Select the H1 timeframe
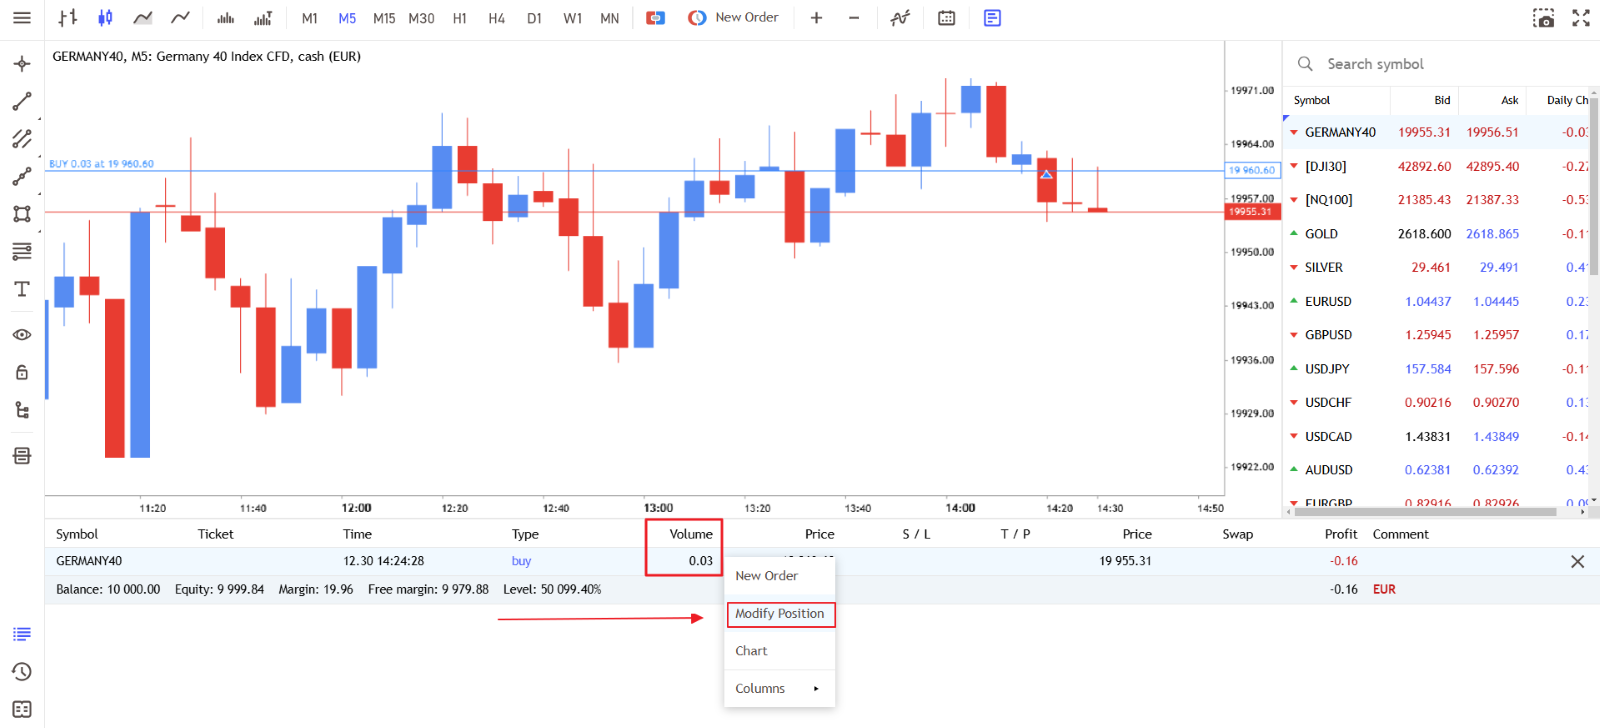1600x728 pixels. click(460, 18)
